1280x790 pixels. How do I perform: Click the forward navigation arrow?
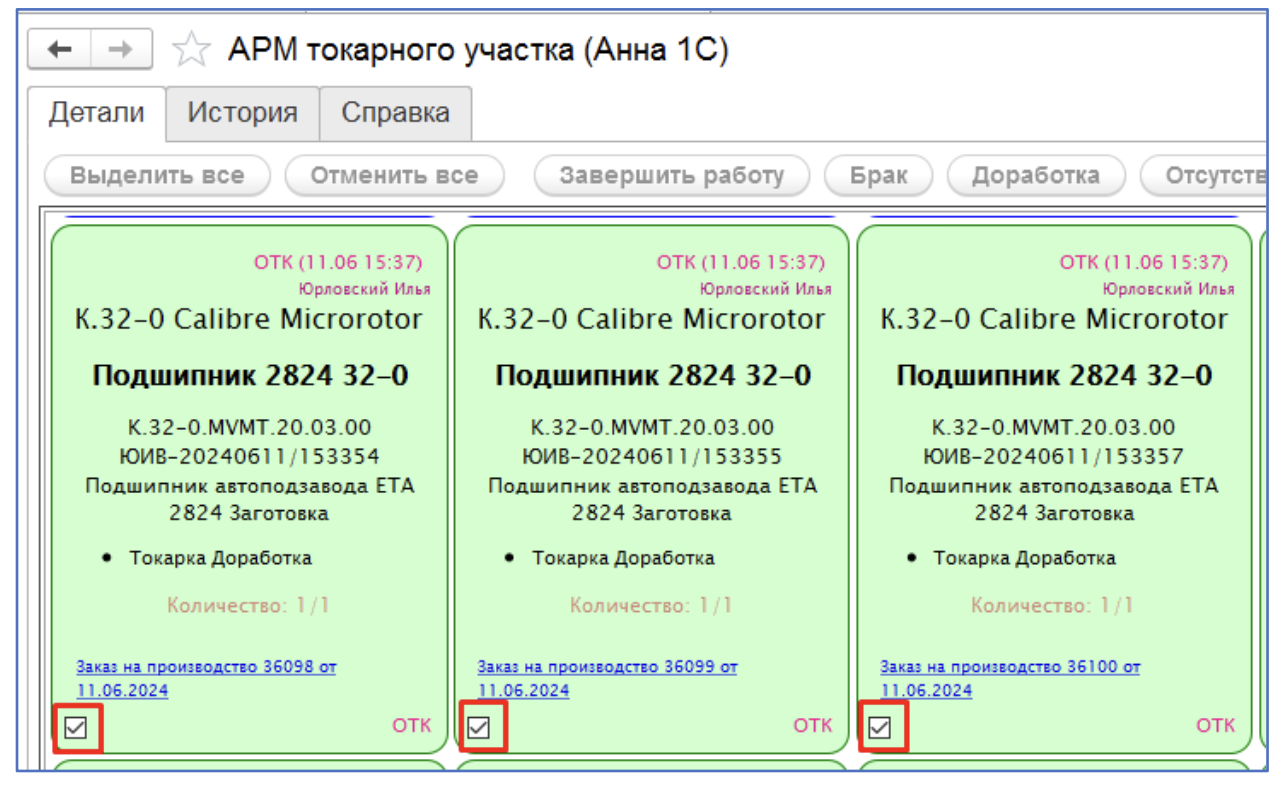pos(121,51)
